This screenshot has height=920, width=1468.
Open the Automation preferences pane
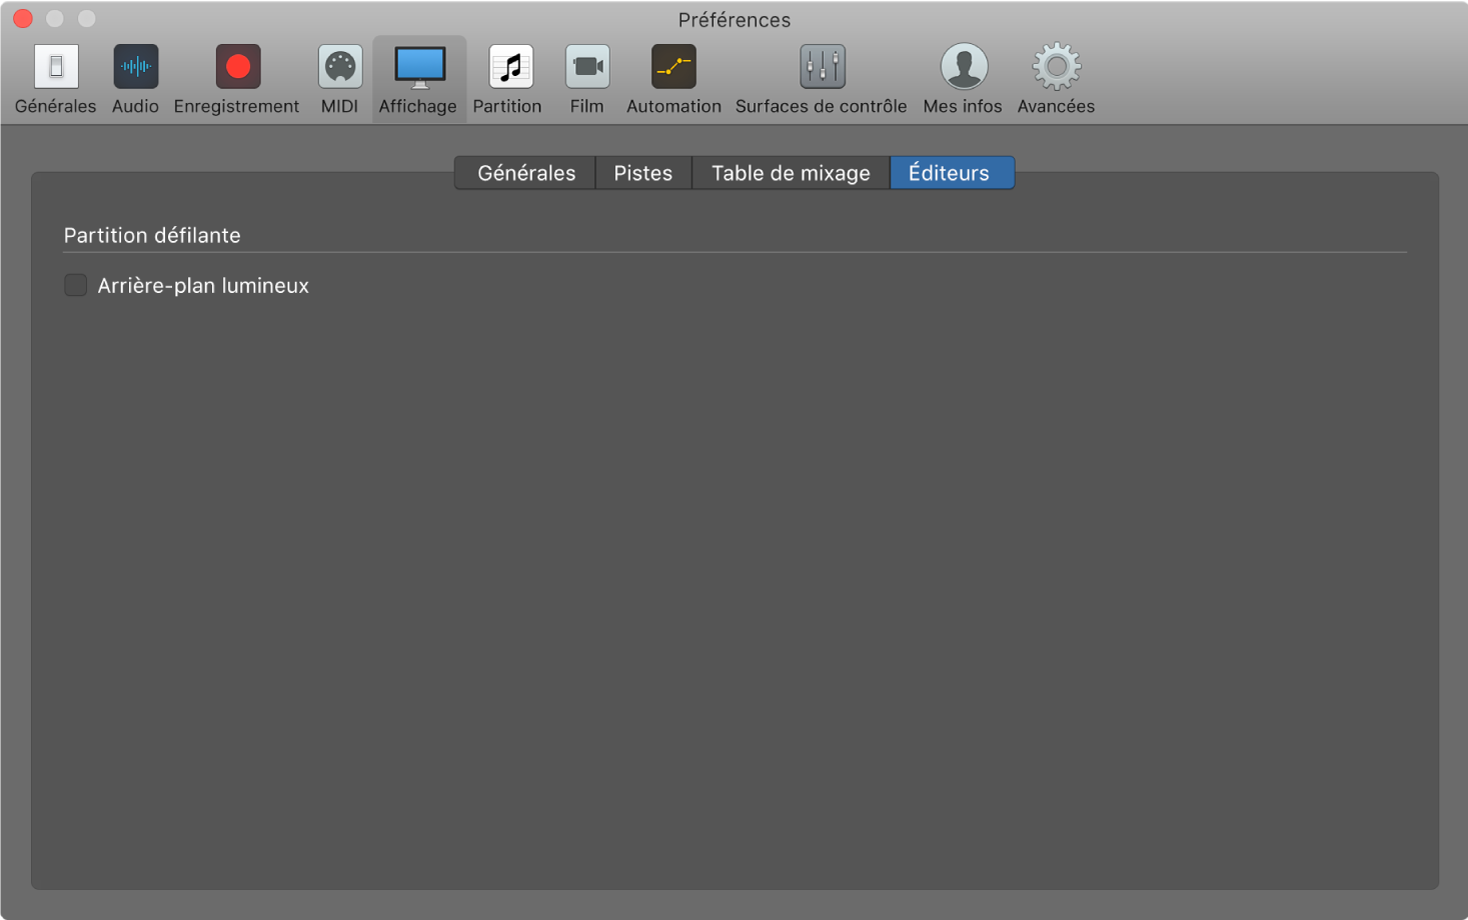(673, 68)
